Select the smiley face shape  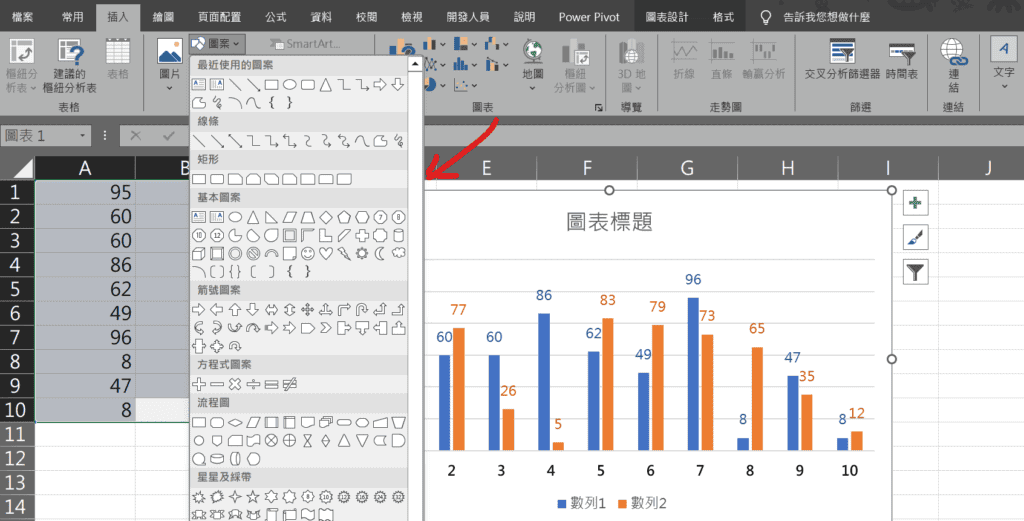point(308,253)
